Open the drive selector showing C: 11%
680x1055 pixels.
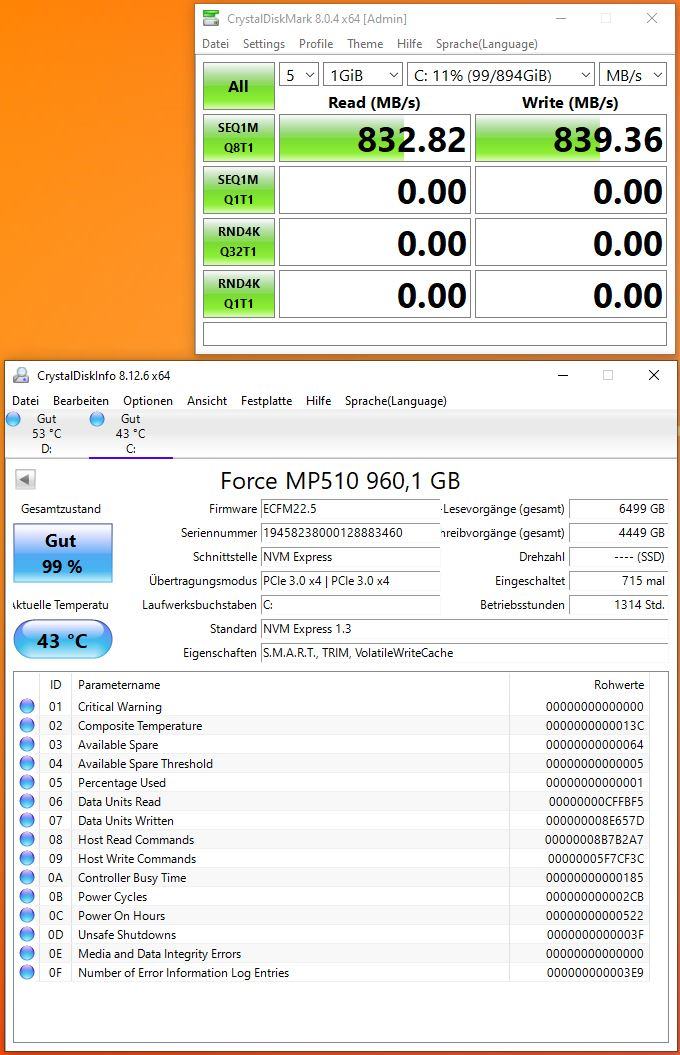coord(501,75)
